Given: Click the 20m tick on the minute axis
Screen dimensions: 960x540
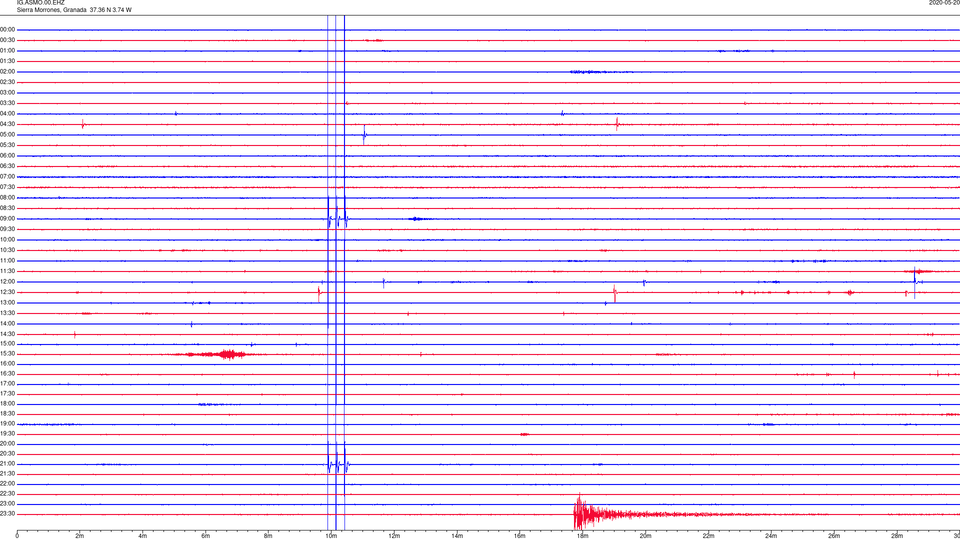Looking at the screenshot, I should 645,536.
